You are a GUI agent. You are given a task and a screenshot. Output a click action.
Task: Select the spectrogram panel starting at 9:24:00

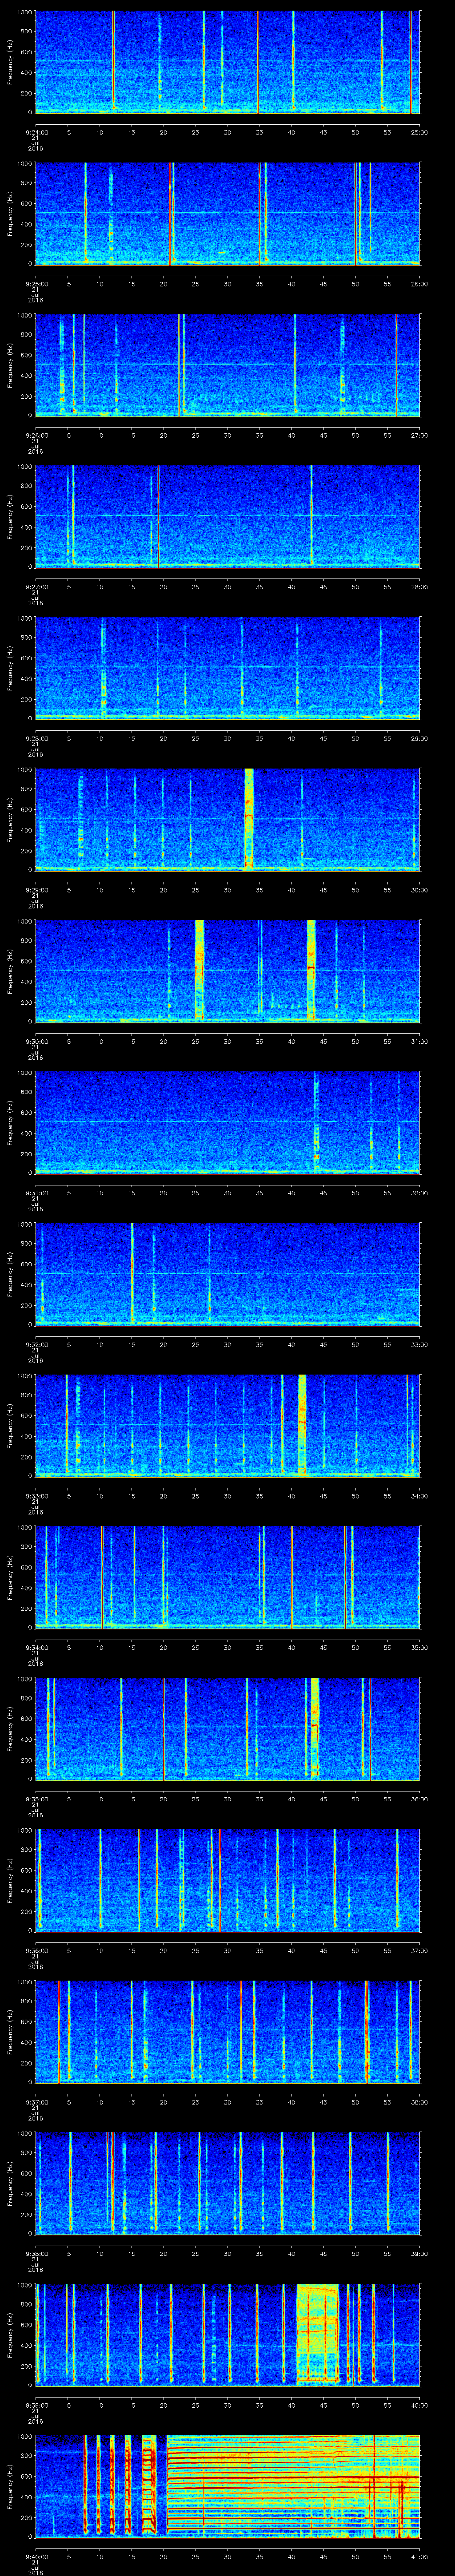(228, 62)
